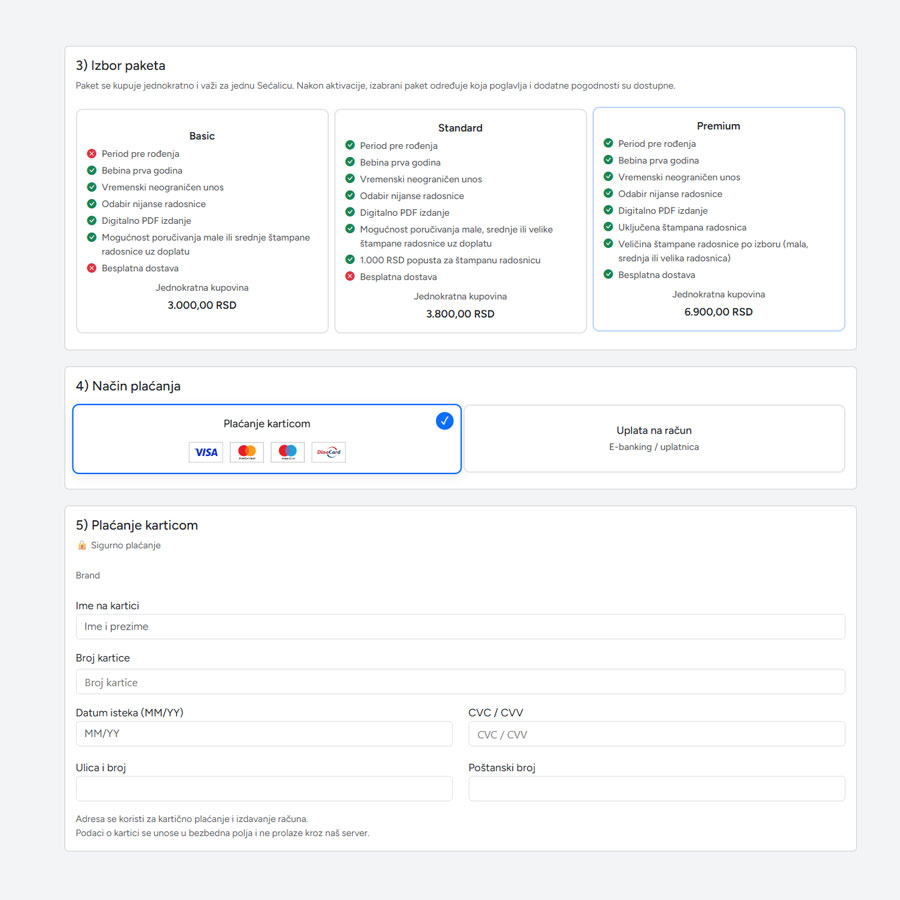The height and width of the screenshot is (900, 900).
Task: Click Jednokratna kupovina under Premium
Action: tap(719, 294)
